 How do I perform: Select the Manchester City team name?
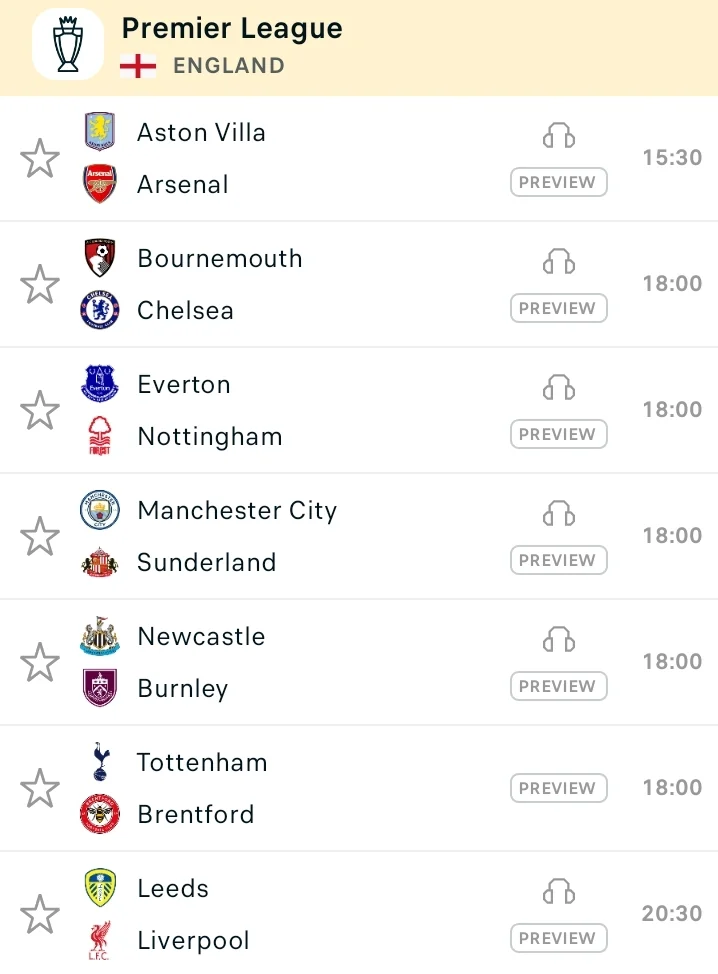[237, 511]
